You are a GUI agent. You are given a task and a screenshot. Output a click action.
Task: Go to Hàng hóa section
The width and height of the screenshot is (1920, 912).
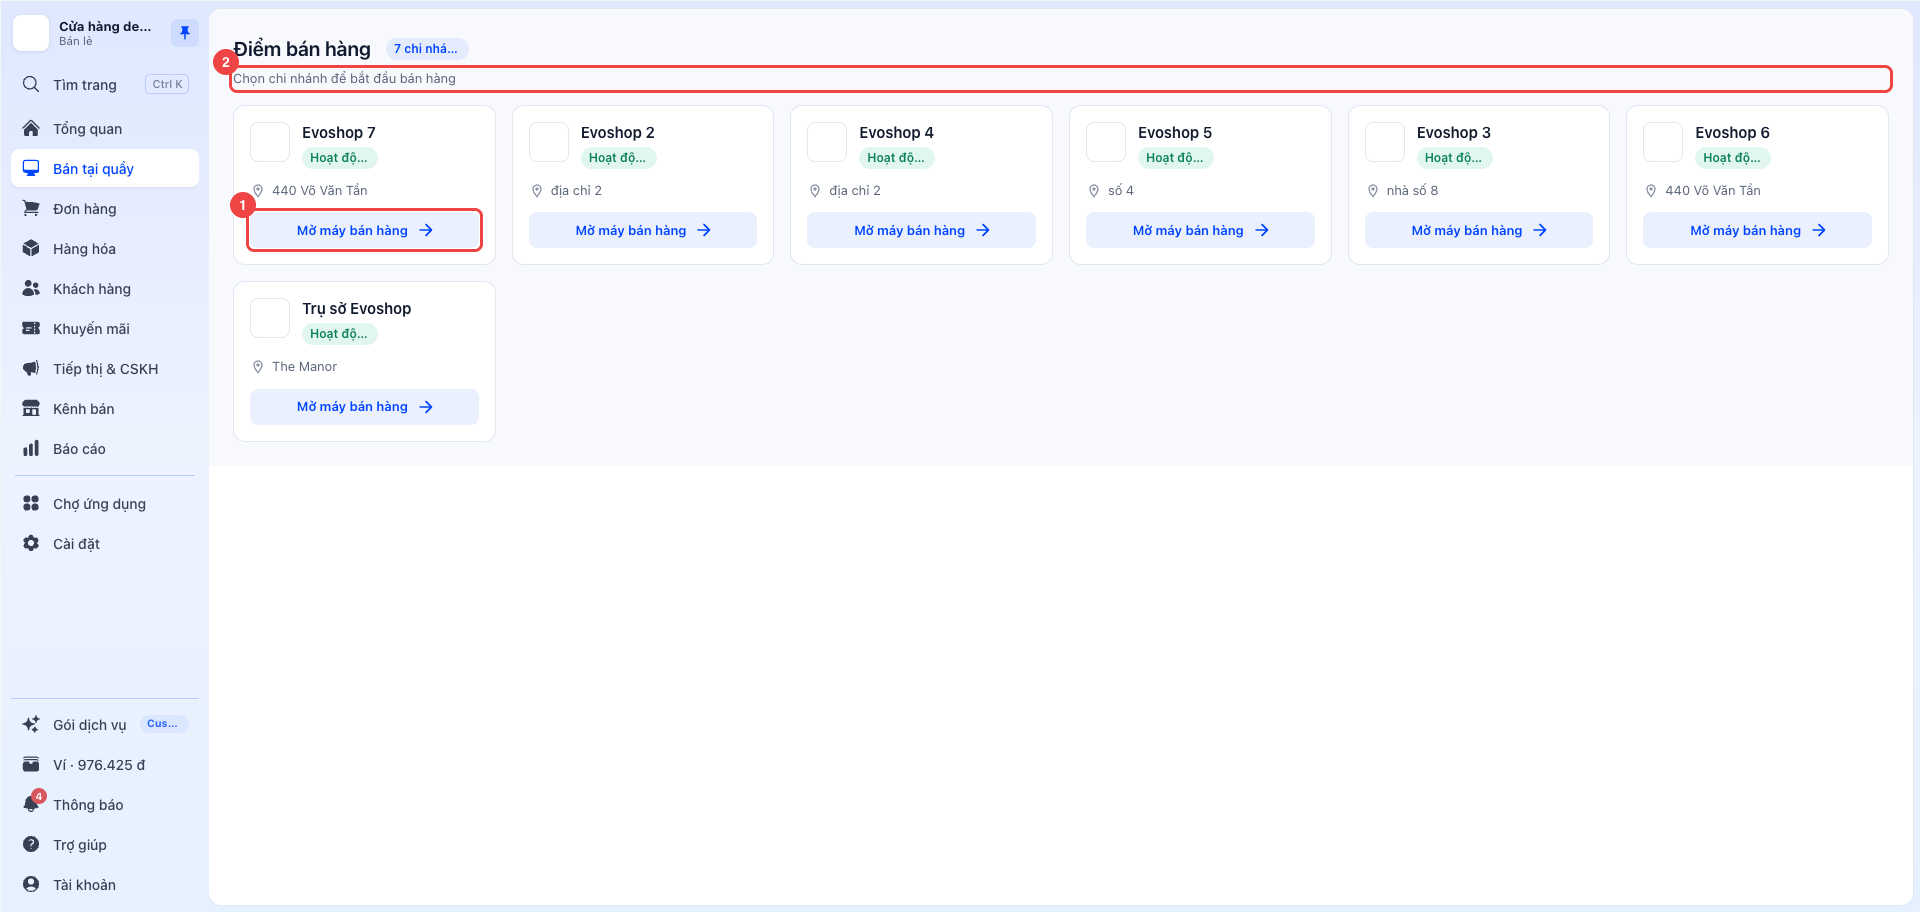[x=105, y=248]
